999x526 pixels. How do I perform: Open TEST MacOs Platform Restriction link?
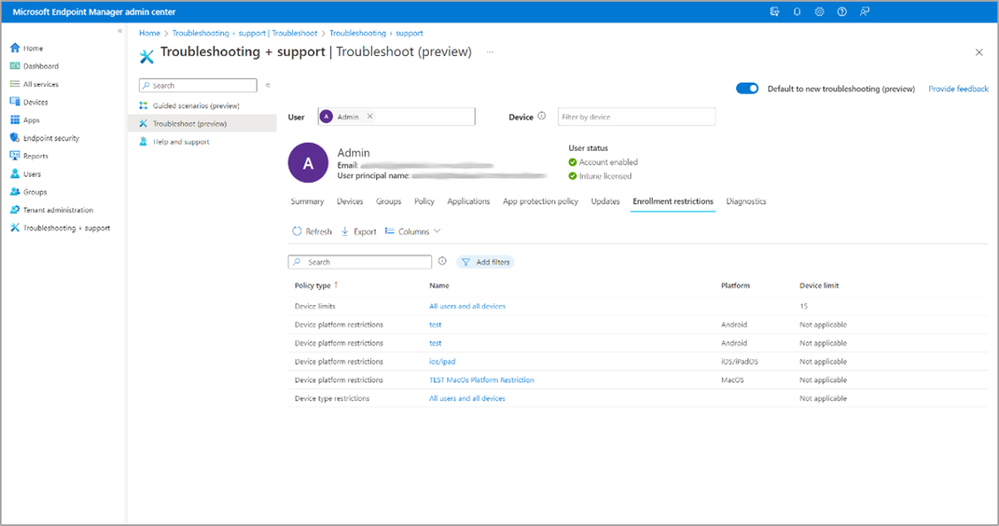coord(482,380)
